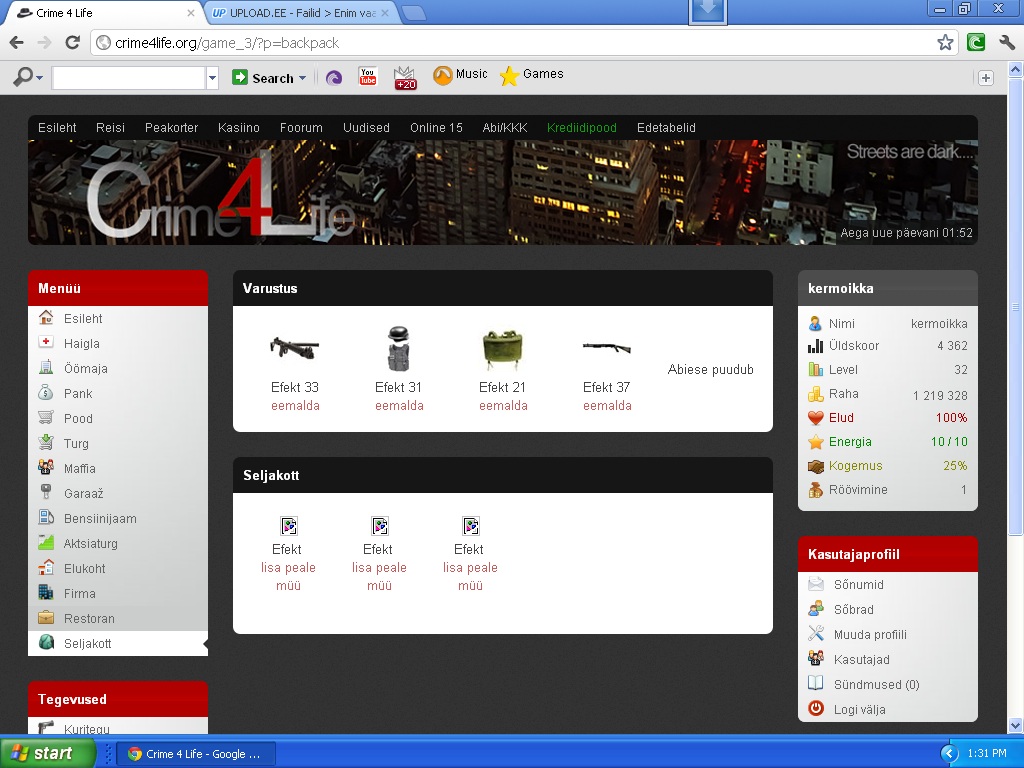Open the Windows start menu

46,753
